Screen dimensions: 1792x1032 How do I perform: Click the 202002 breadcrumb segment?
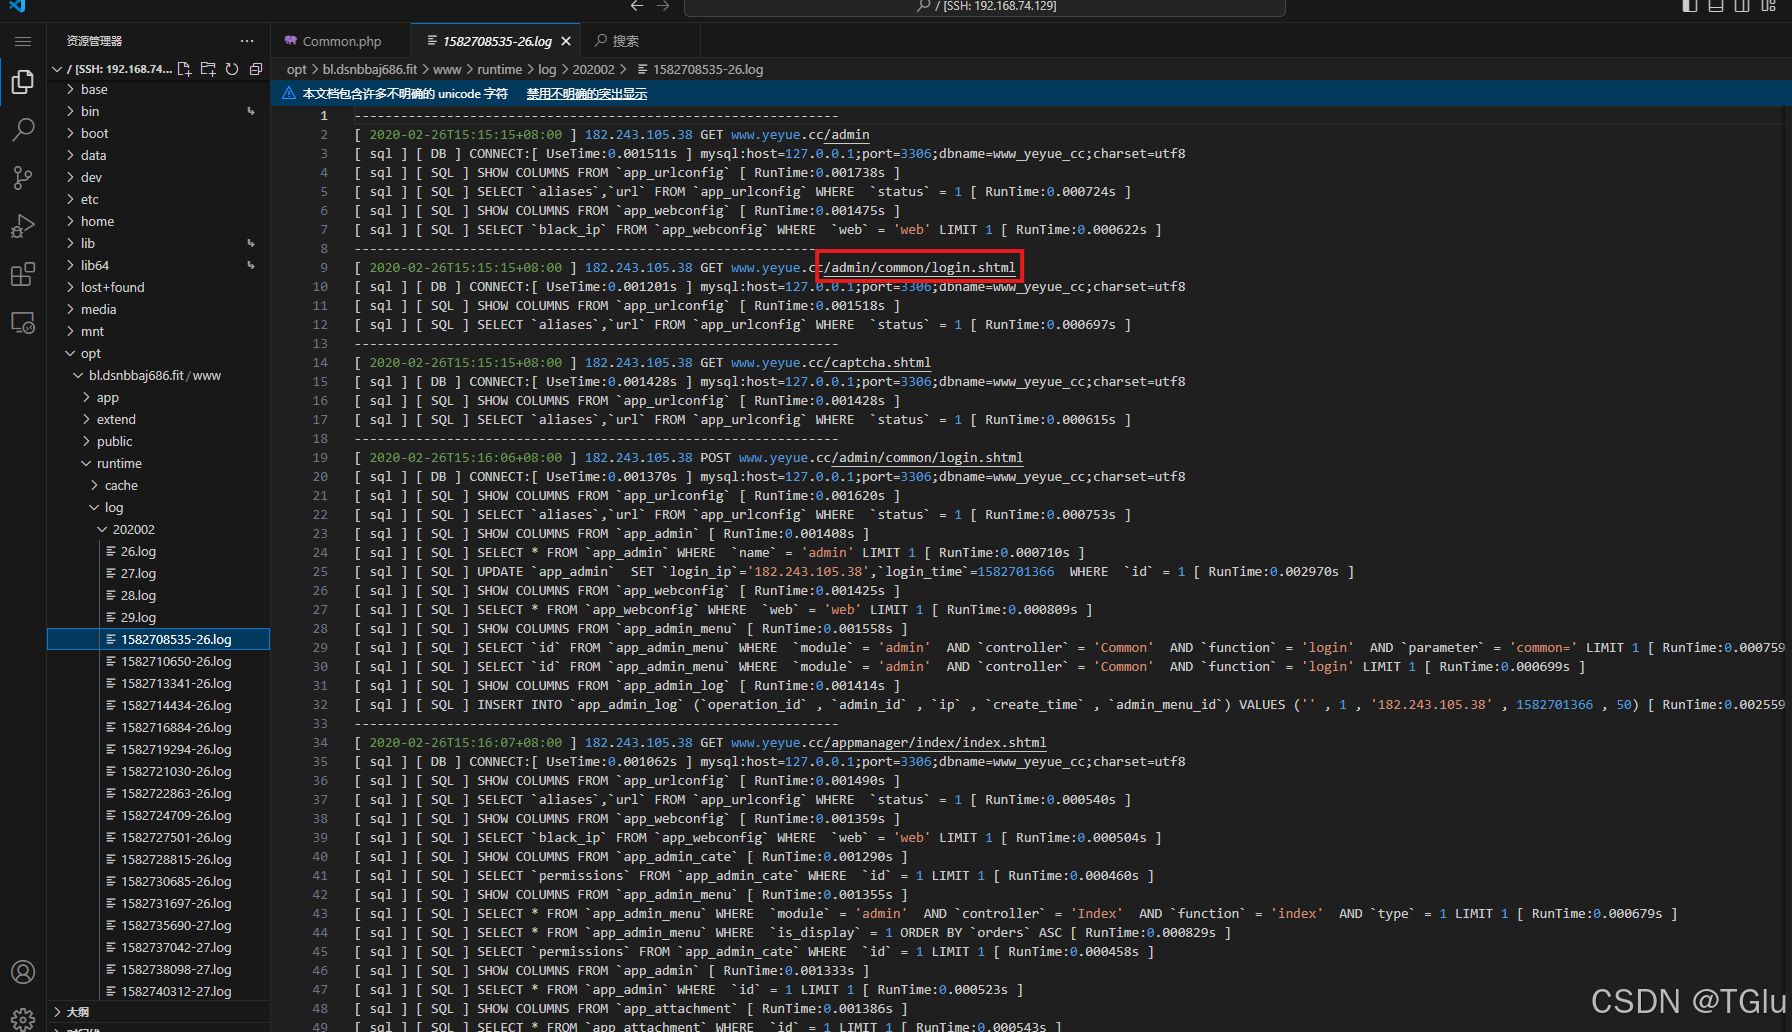[593, 69]
